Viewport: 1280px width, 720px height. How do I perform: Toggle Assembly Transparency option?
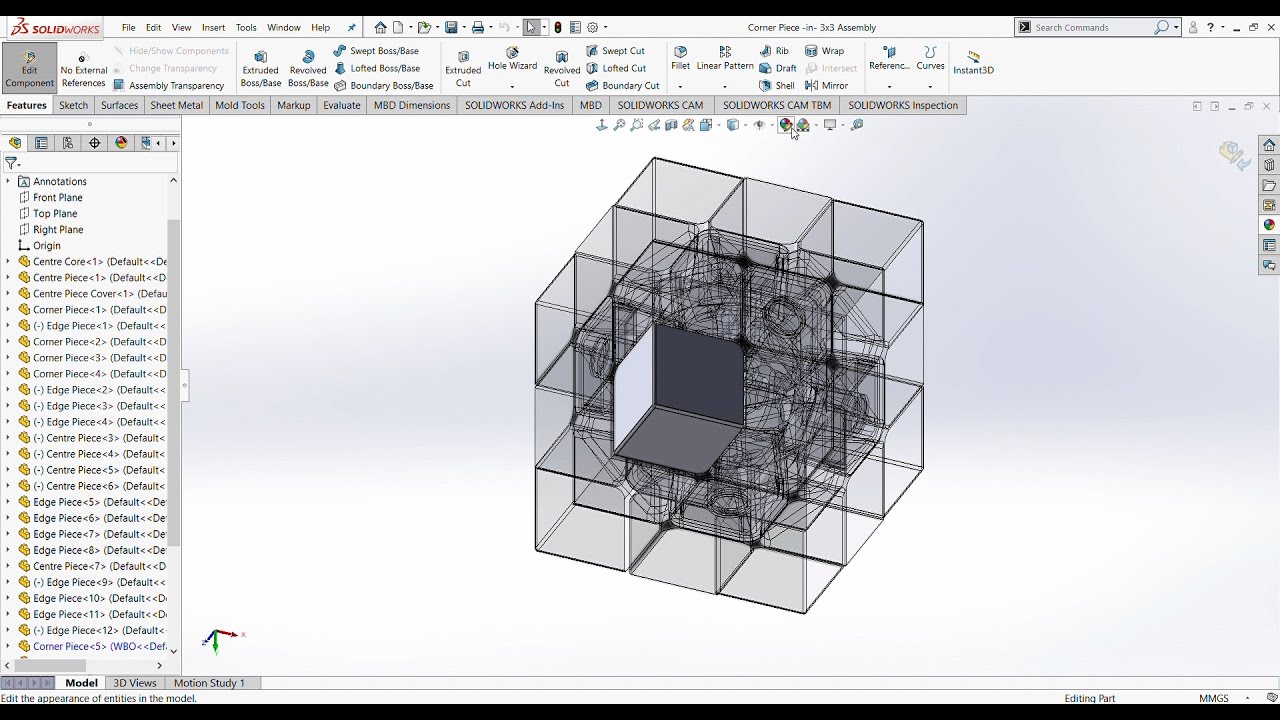(168, 86)
